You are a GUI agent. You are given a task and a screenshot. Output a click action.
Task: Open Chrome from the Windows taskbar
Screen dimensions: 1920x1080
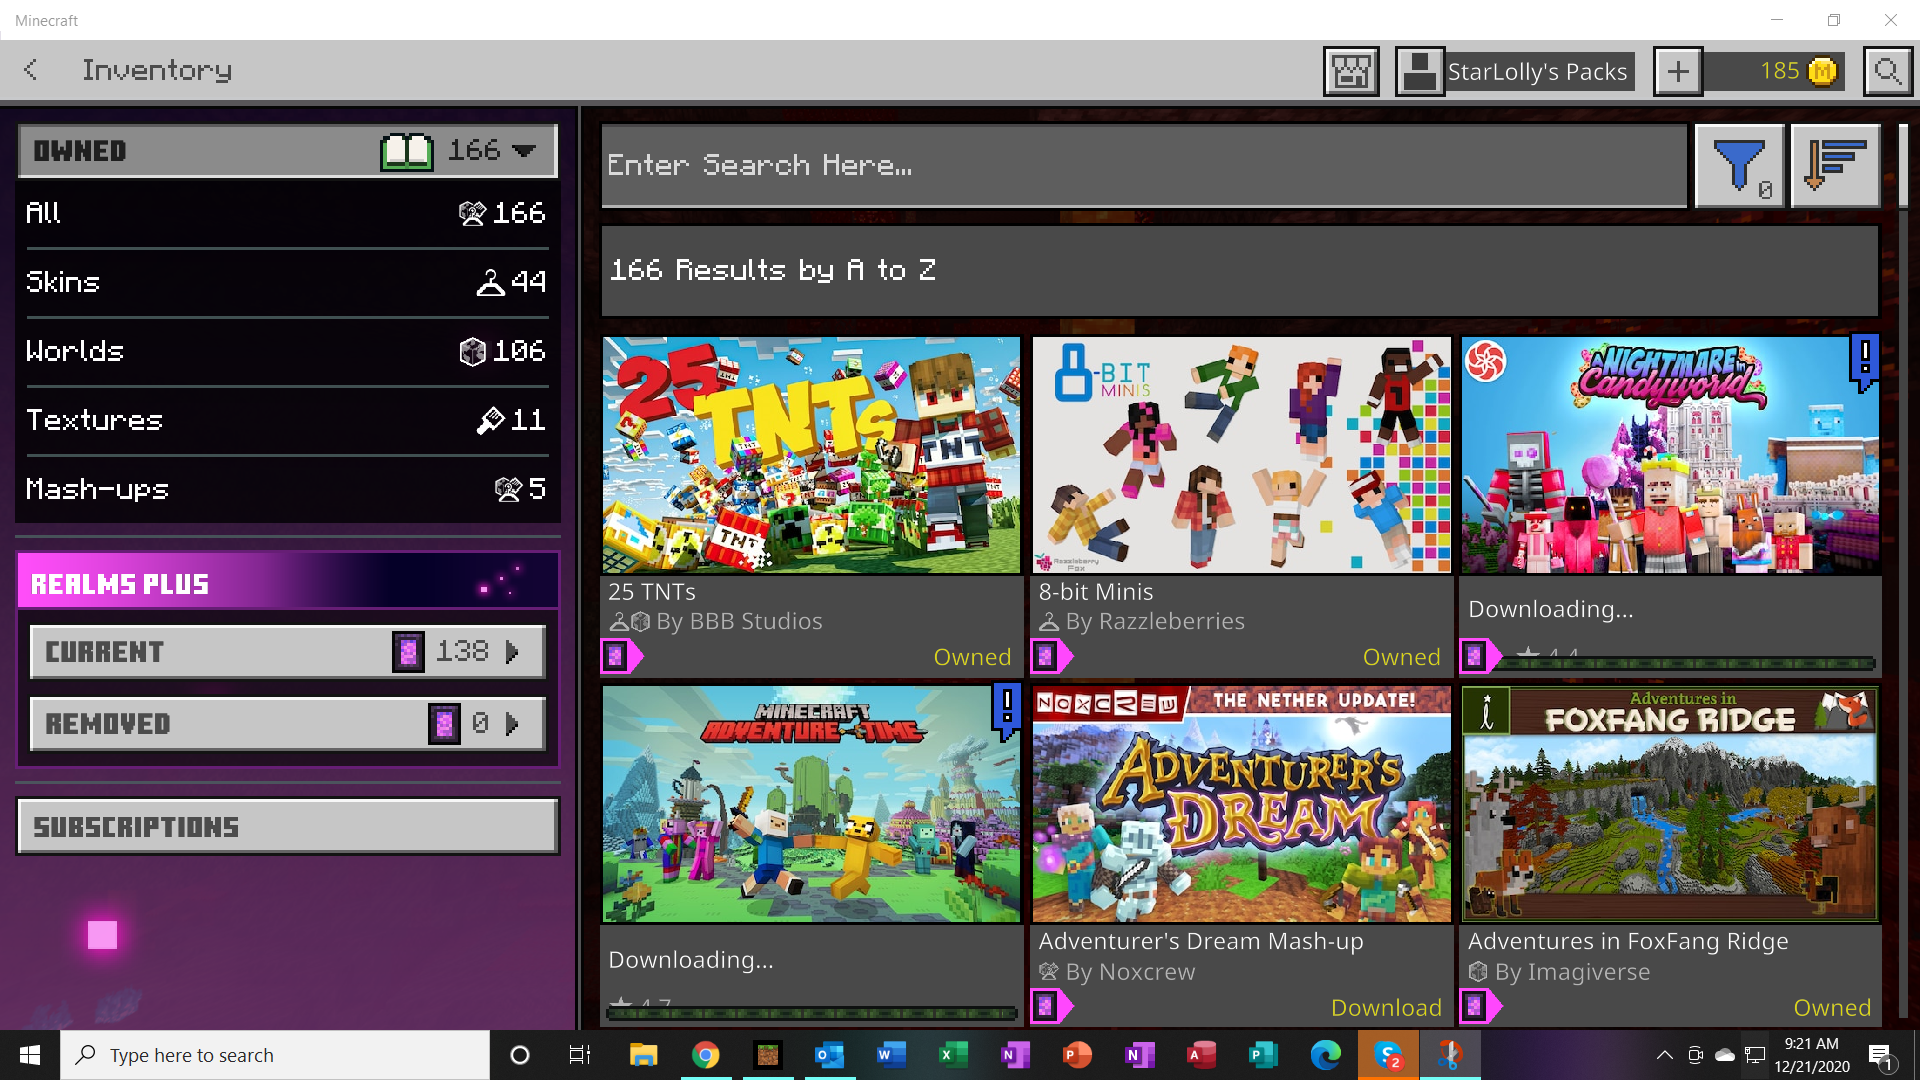[705, 1055]
